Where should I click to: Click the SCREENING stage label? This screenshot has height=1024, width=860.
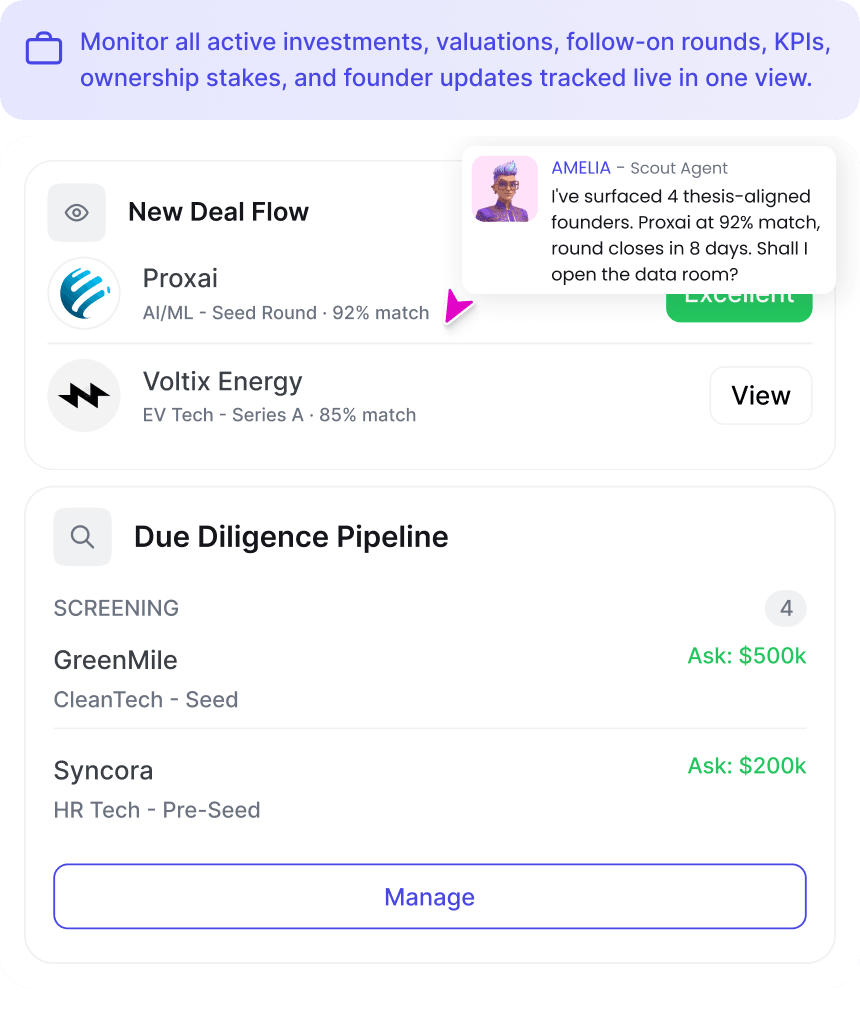click(x=116, y=608)
